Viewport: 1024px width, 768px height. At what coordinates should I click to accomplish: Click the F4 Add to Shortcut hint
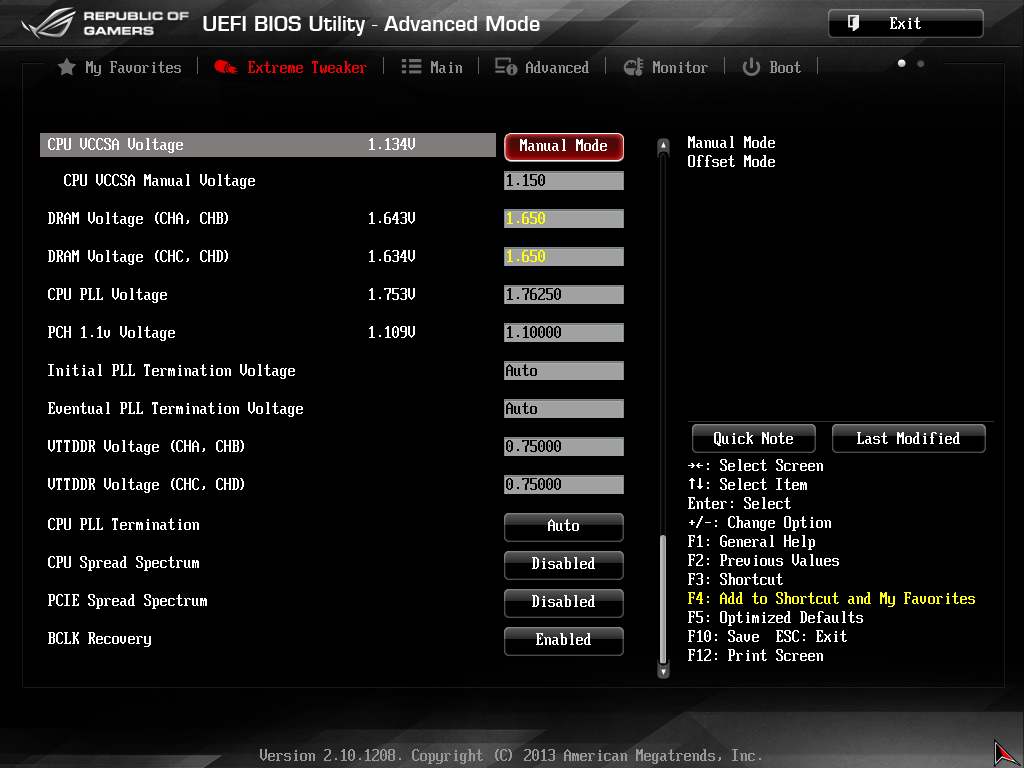pyautogui.click(x=831, y=599)
